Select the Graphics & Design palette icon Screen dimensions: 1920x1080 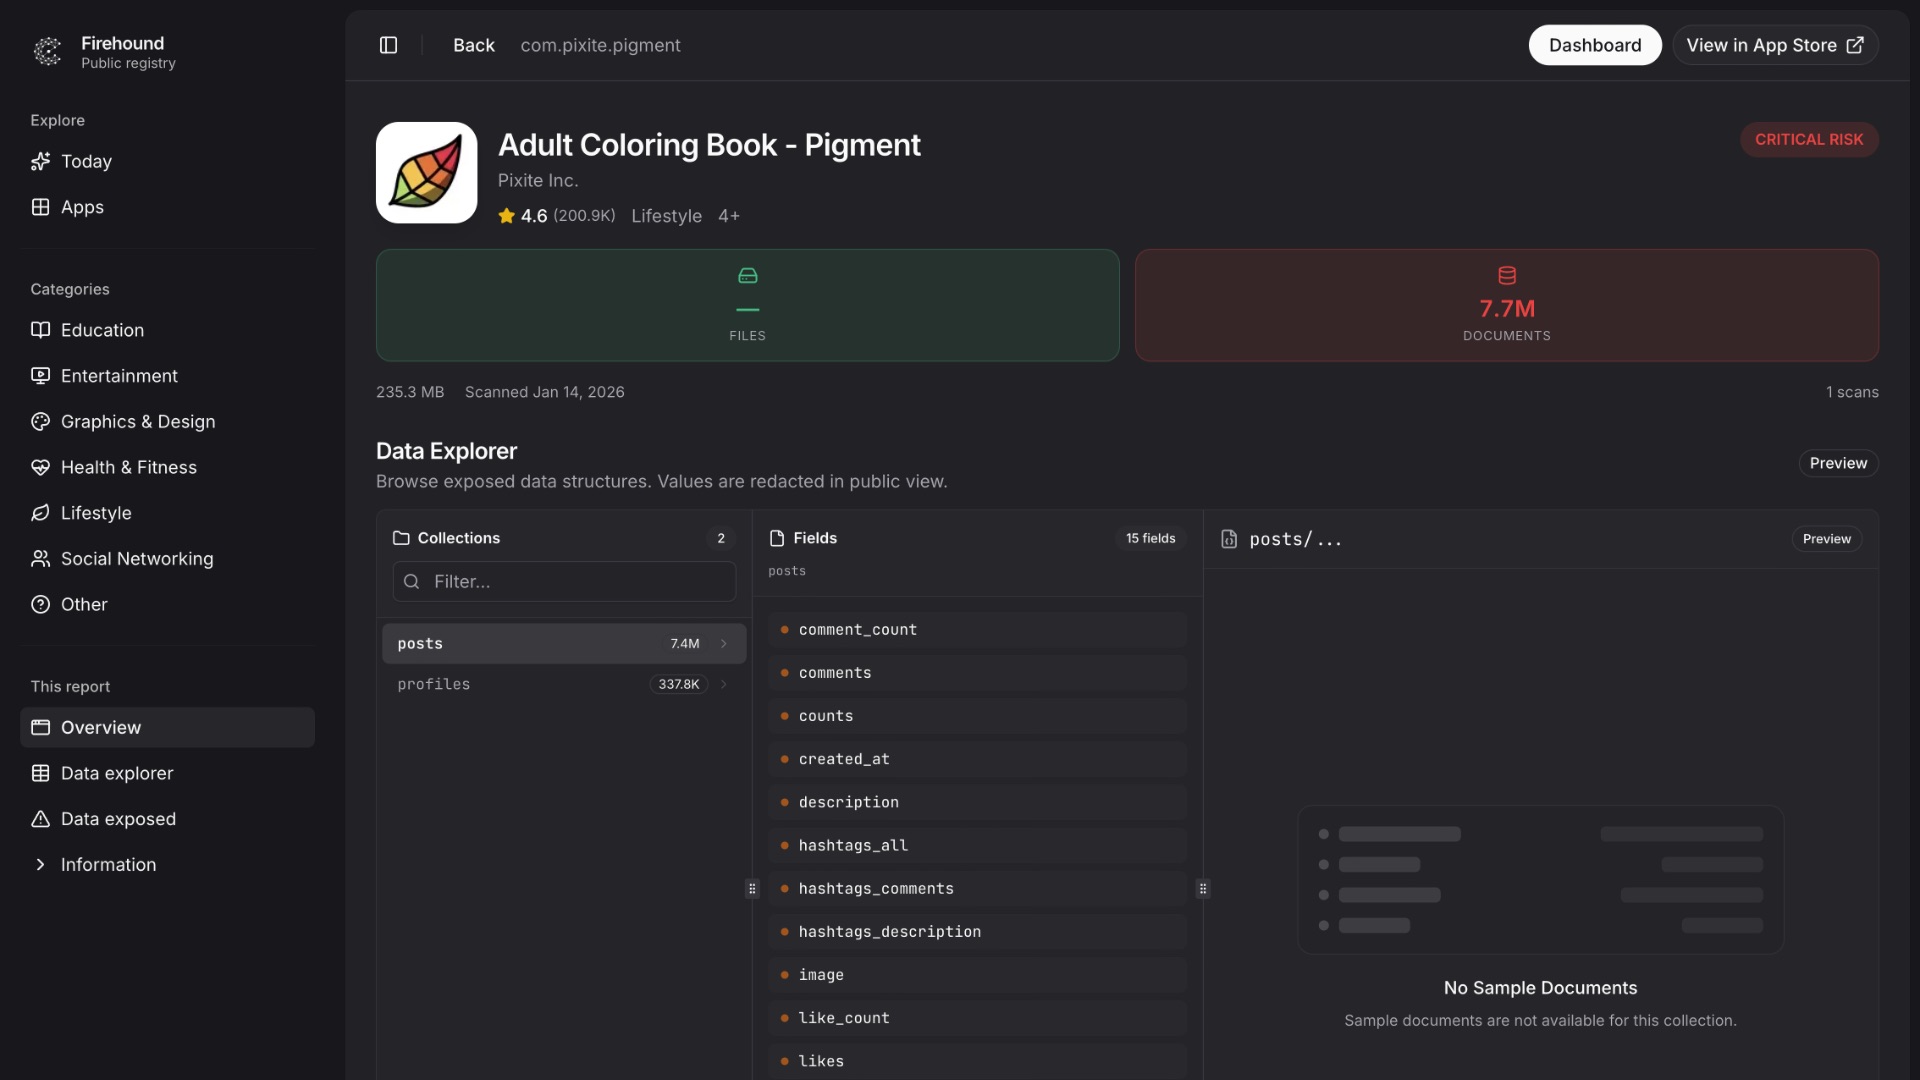tap(40, 421)
